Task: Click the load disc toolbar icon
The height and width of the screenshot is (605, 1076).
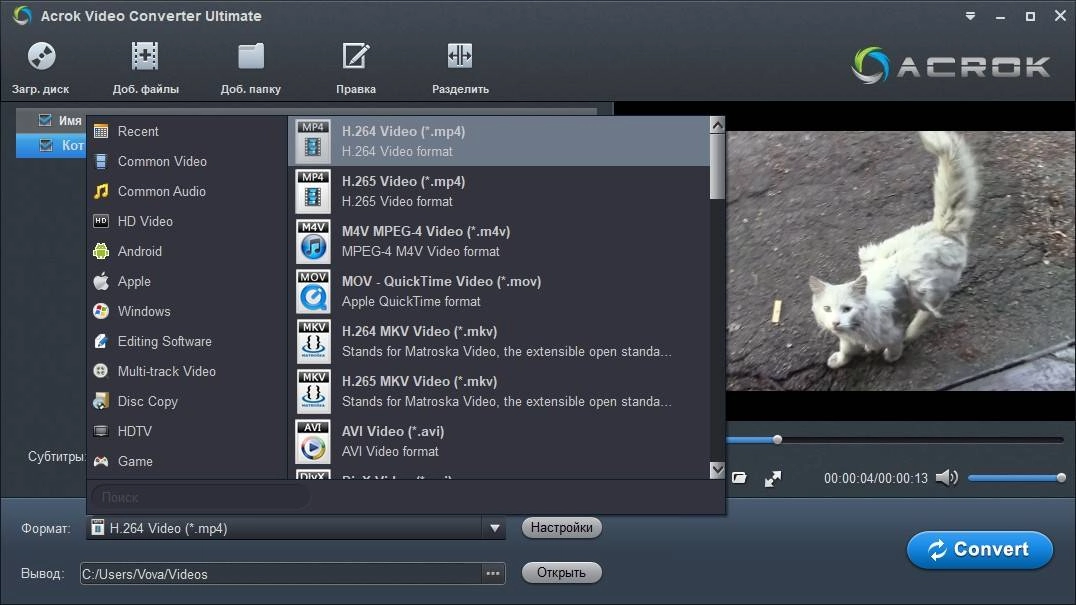Action: (41, 56)
